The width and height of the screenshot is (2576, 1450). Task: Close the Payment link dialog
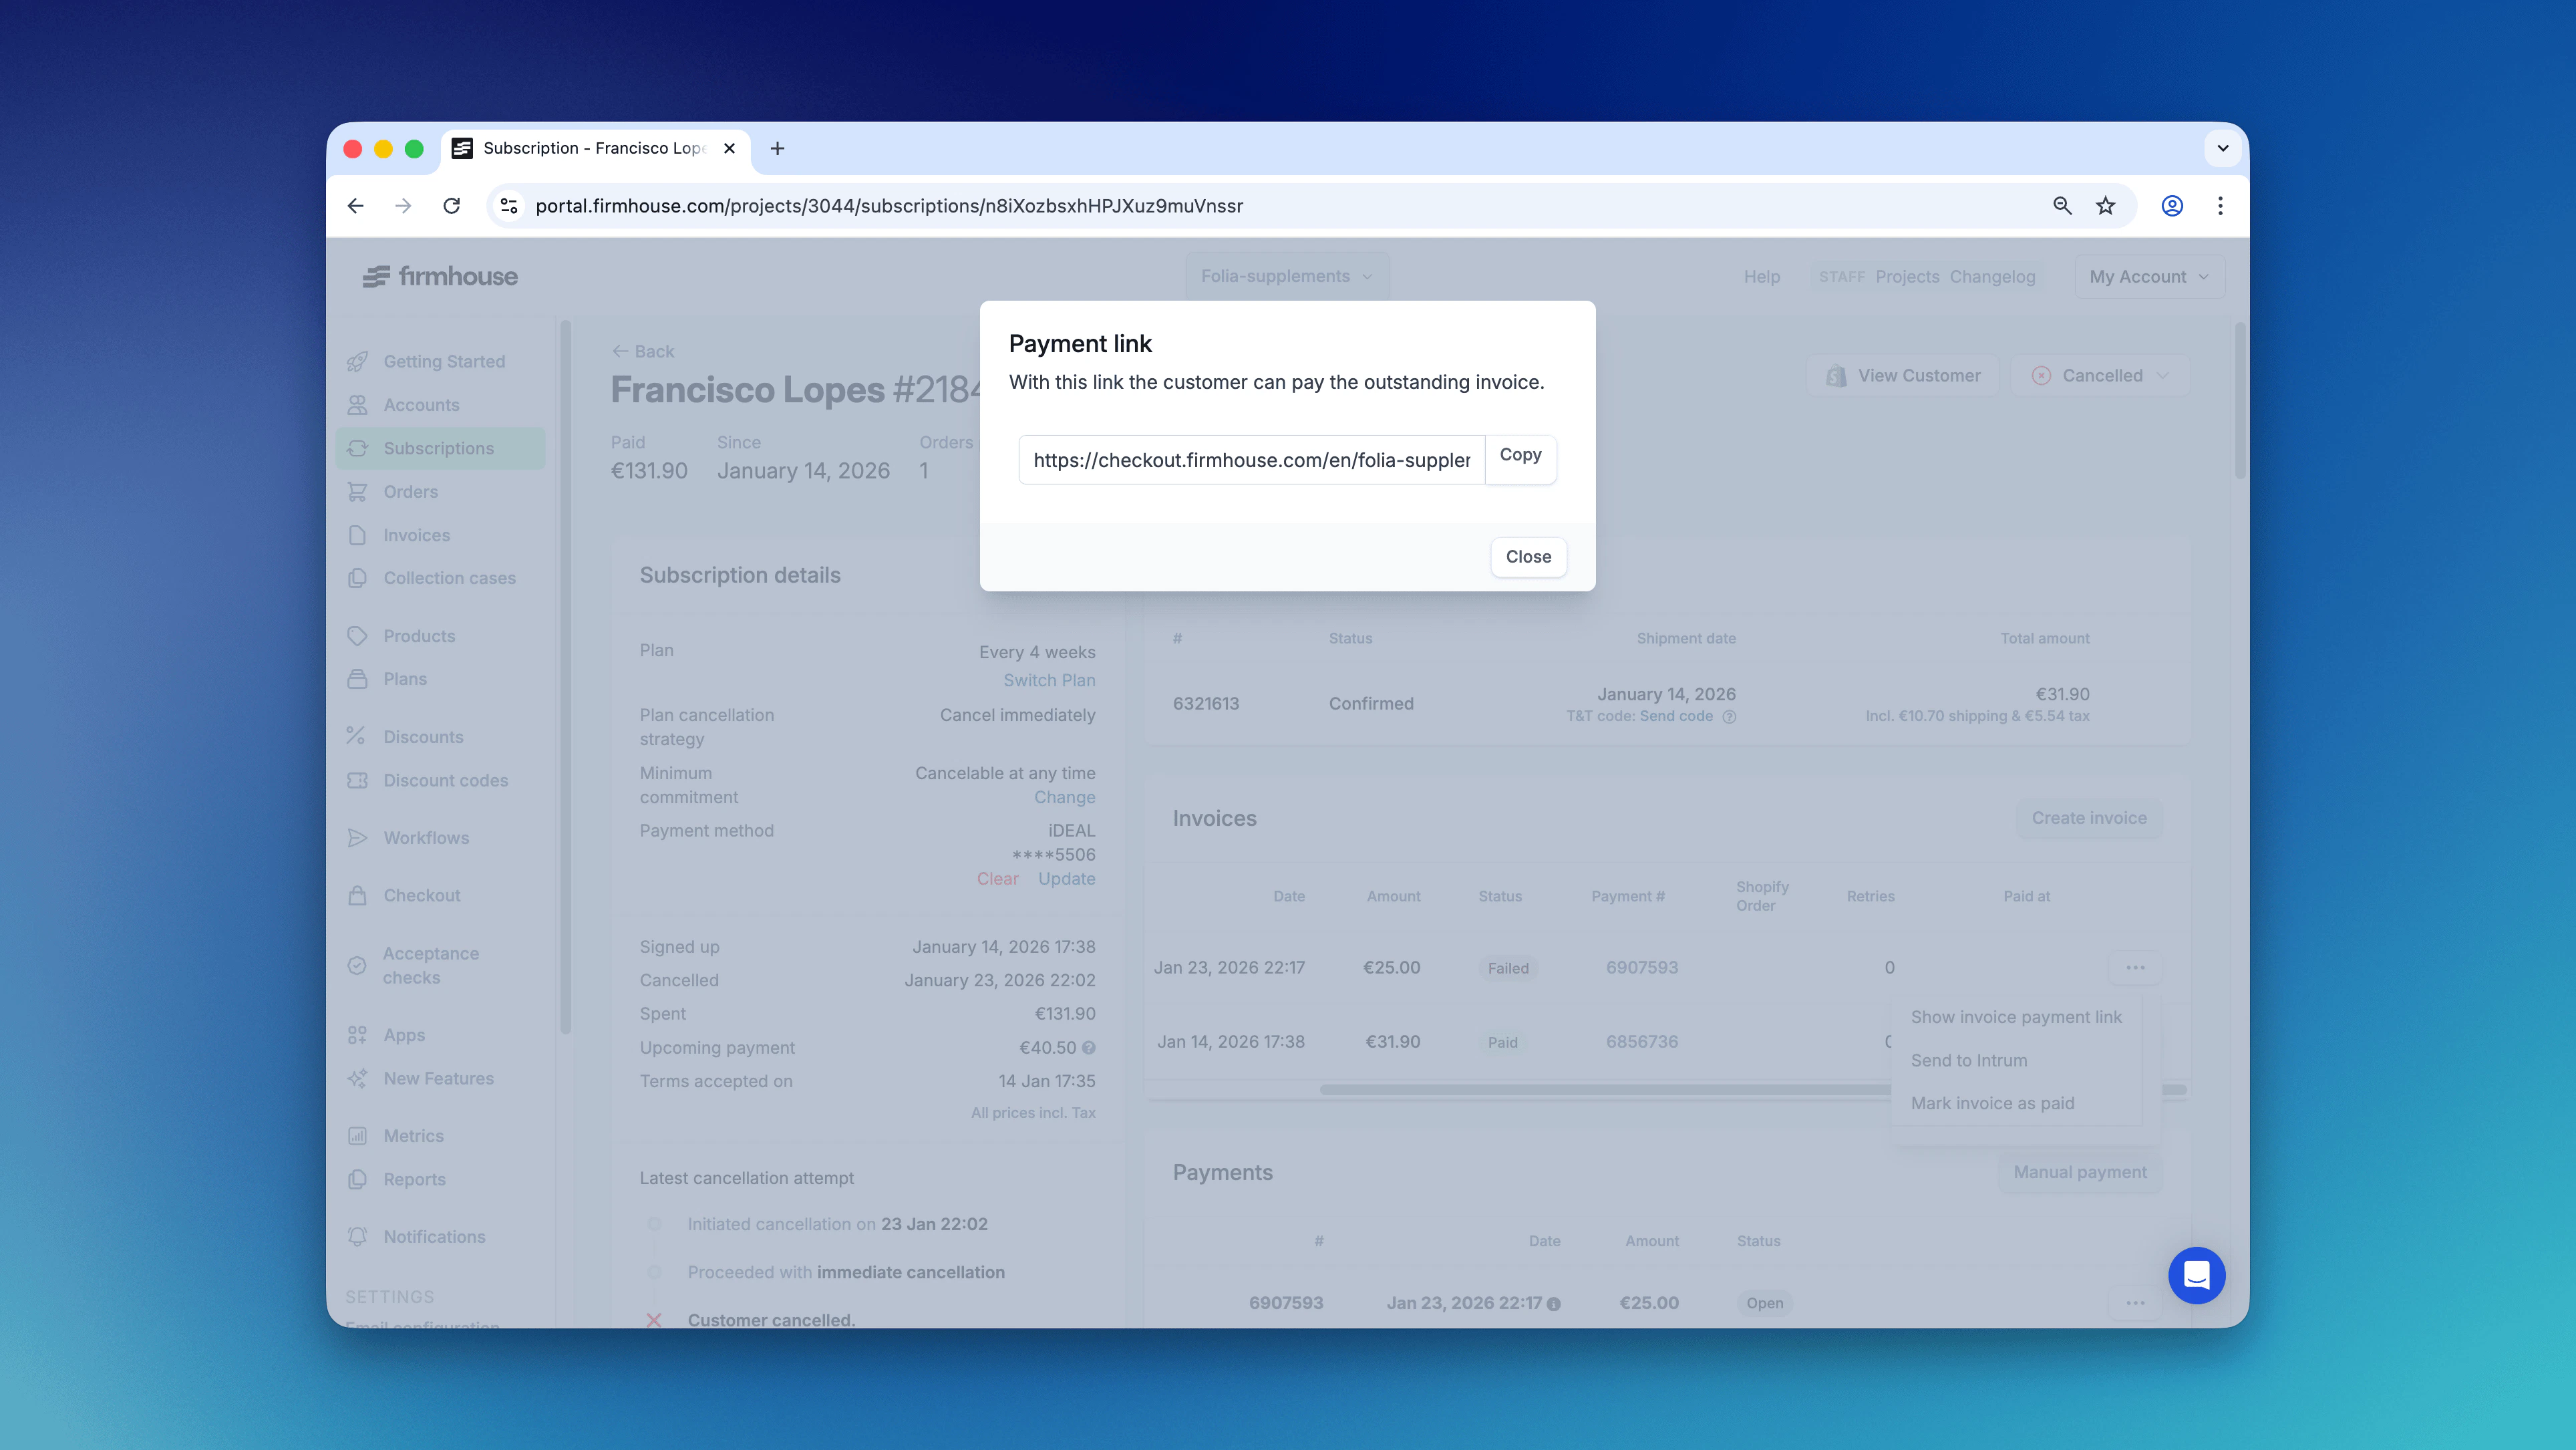pos(1528,557)
